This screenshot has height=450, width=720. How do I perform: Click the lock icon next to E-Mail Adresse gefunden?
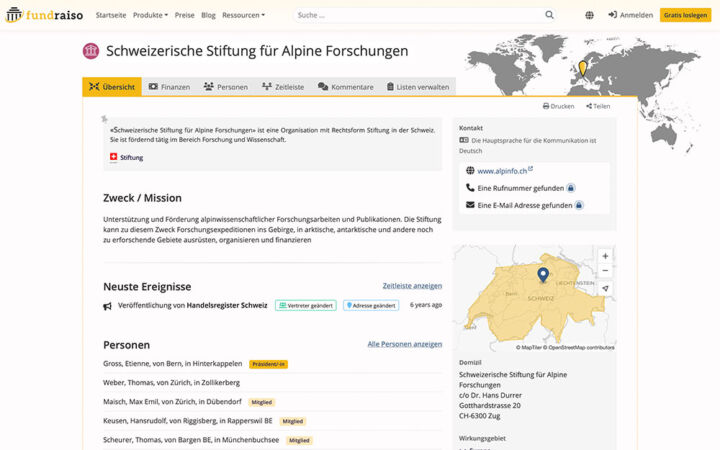point(579,205)
